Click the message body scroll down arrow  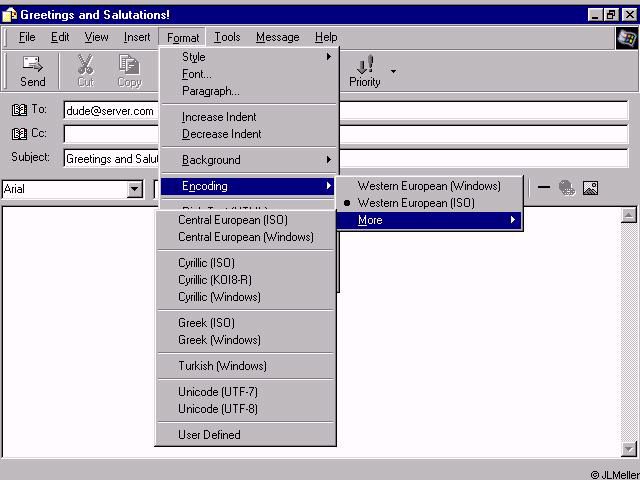[628, 449]
